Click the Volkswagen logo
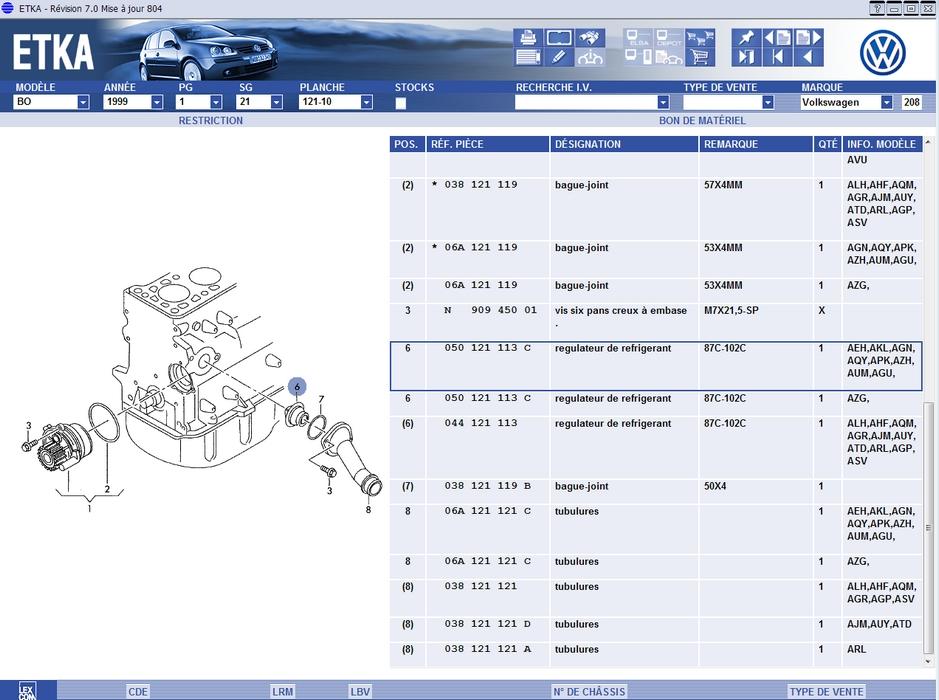Image resolution: width=939 pixels, height=700 pixels. (882, 51)
